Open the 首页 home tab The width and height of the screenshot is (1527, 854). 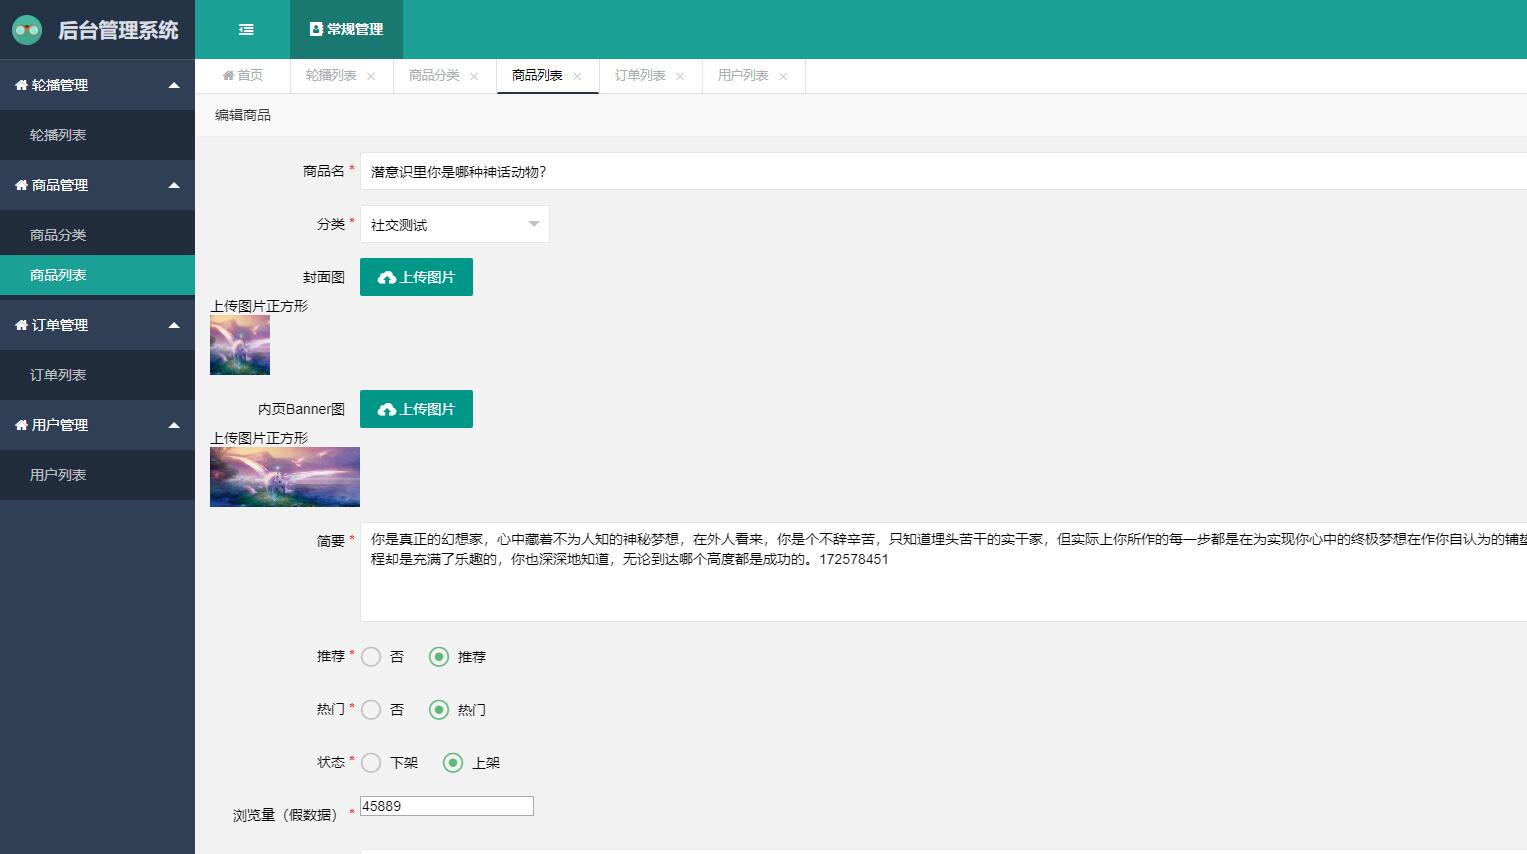pyautogui.click(x=243, y=76)
